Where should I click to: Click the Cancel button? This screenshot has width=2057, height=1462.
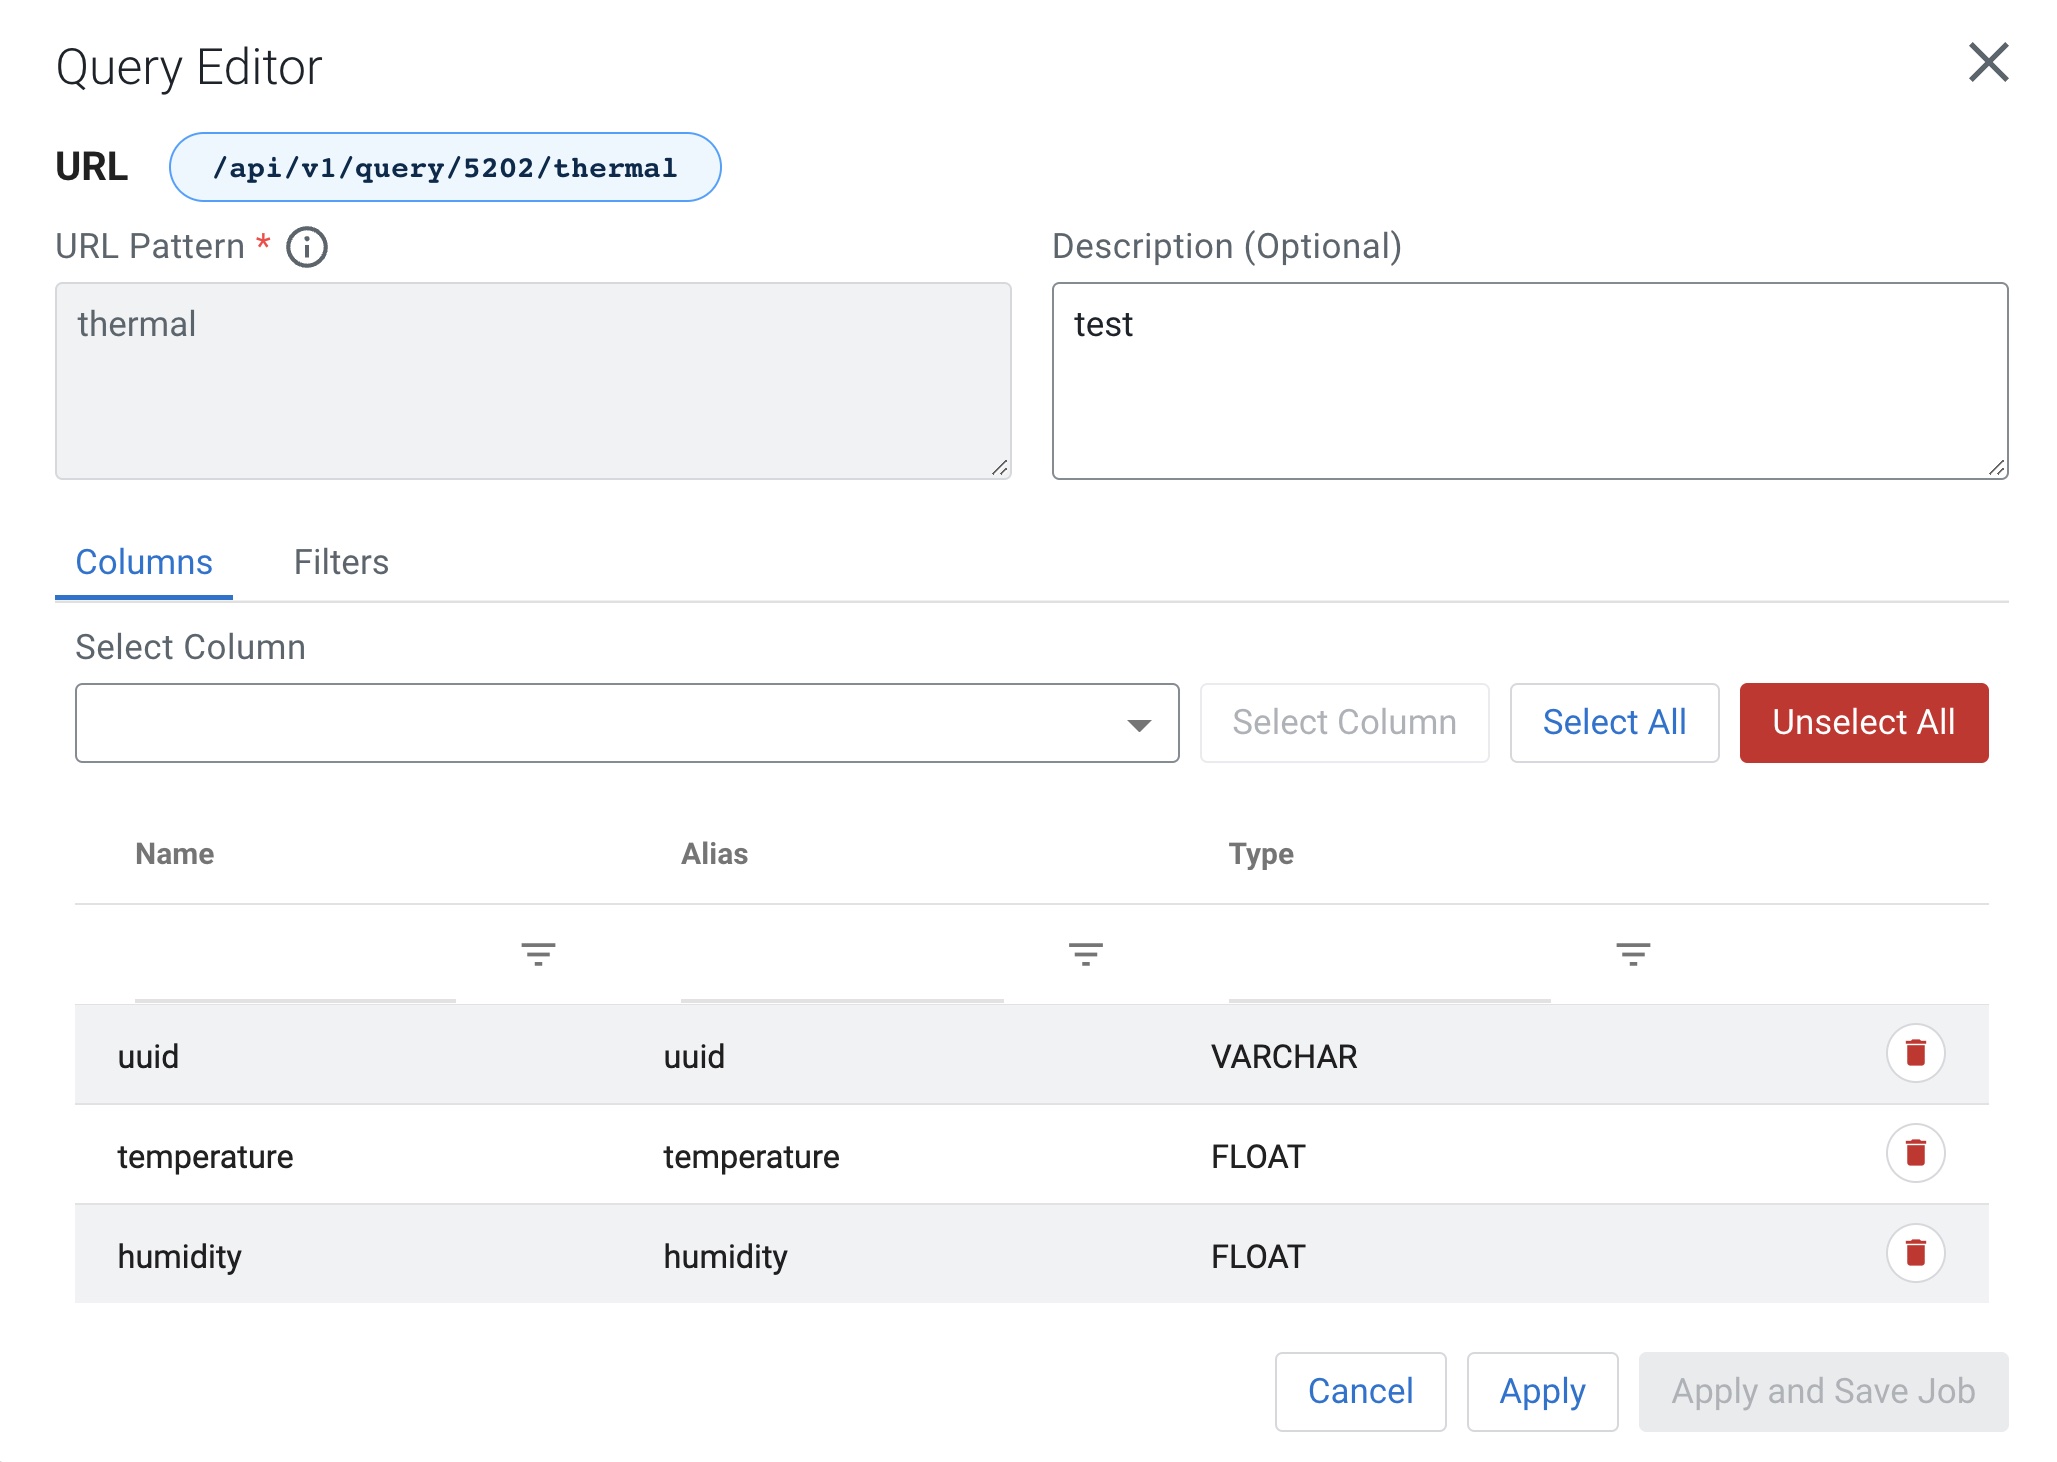pyautogui.click(x=1360, y=1391)
